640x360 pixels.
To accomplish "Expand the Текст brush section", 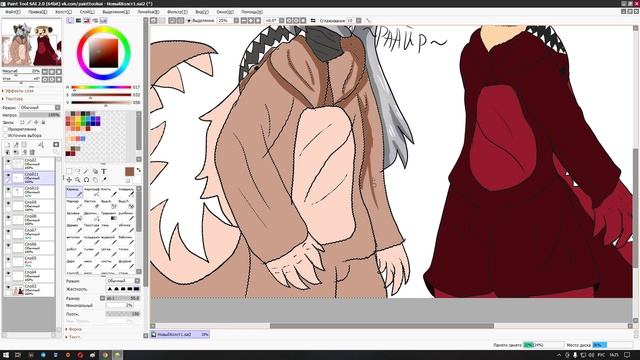I will (x=73, y=337).
